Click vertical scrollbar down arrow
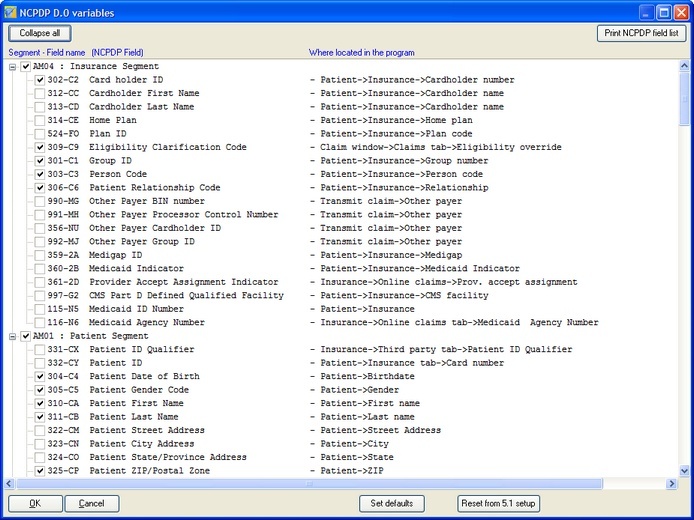 pos(684,471)
